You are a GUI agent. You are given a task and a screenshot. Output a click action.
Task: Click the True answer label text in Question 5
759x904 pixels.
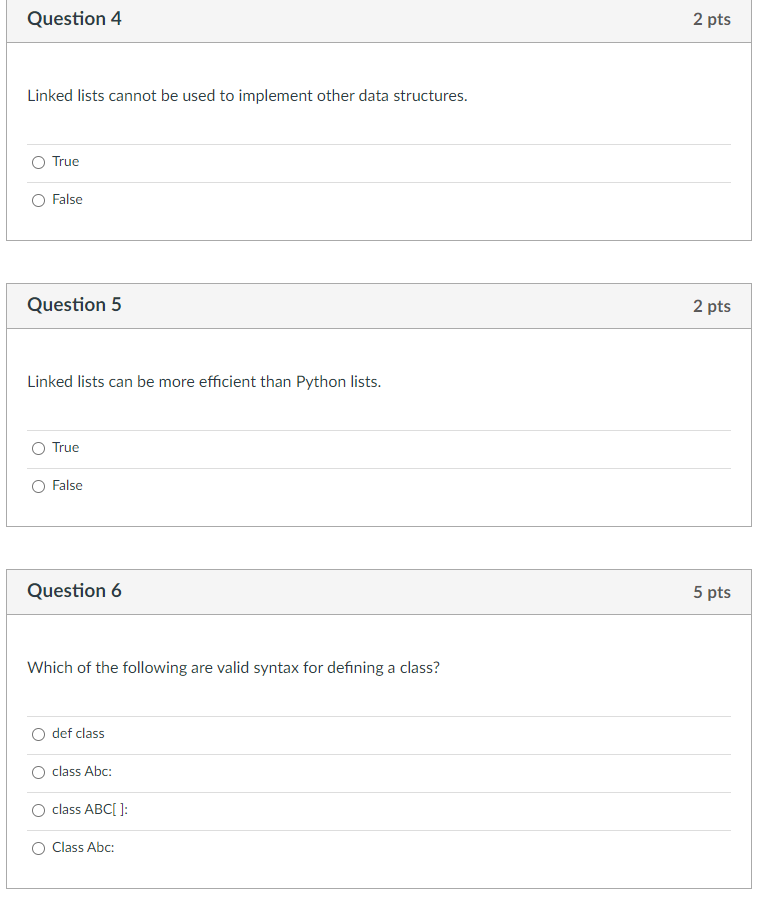coord(66,447)
